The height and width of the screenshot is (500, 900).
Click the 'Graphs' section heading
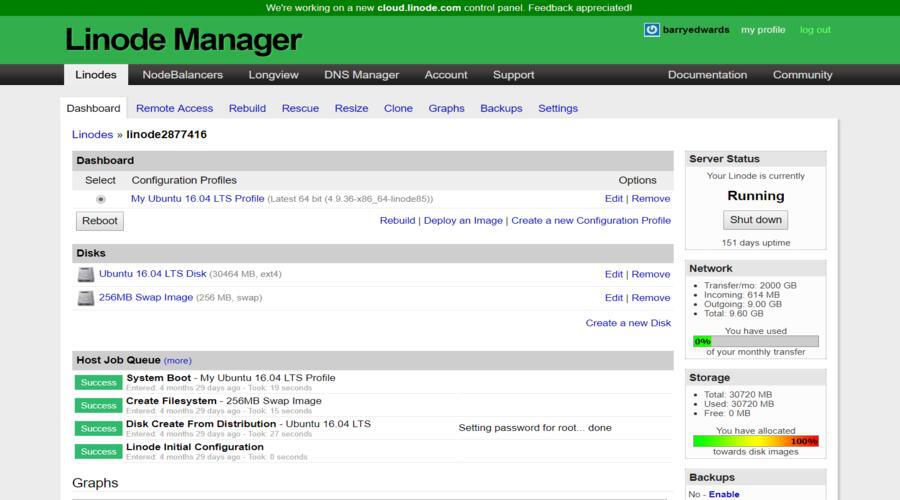click(95, 483)
